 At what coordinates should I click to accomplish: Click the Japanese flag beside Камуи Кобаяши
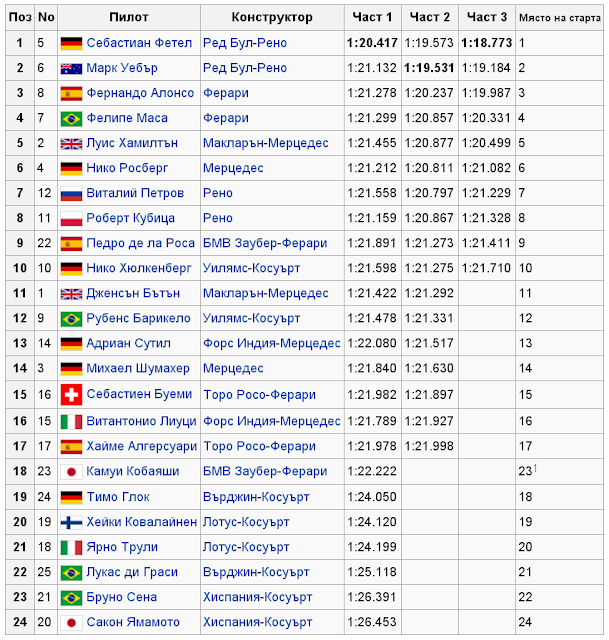(71, 472)
